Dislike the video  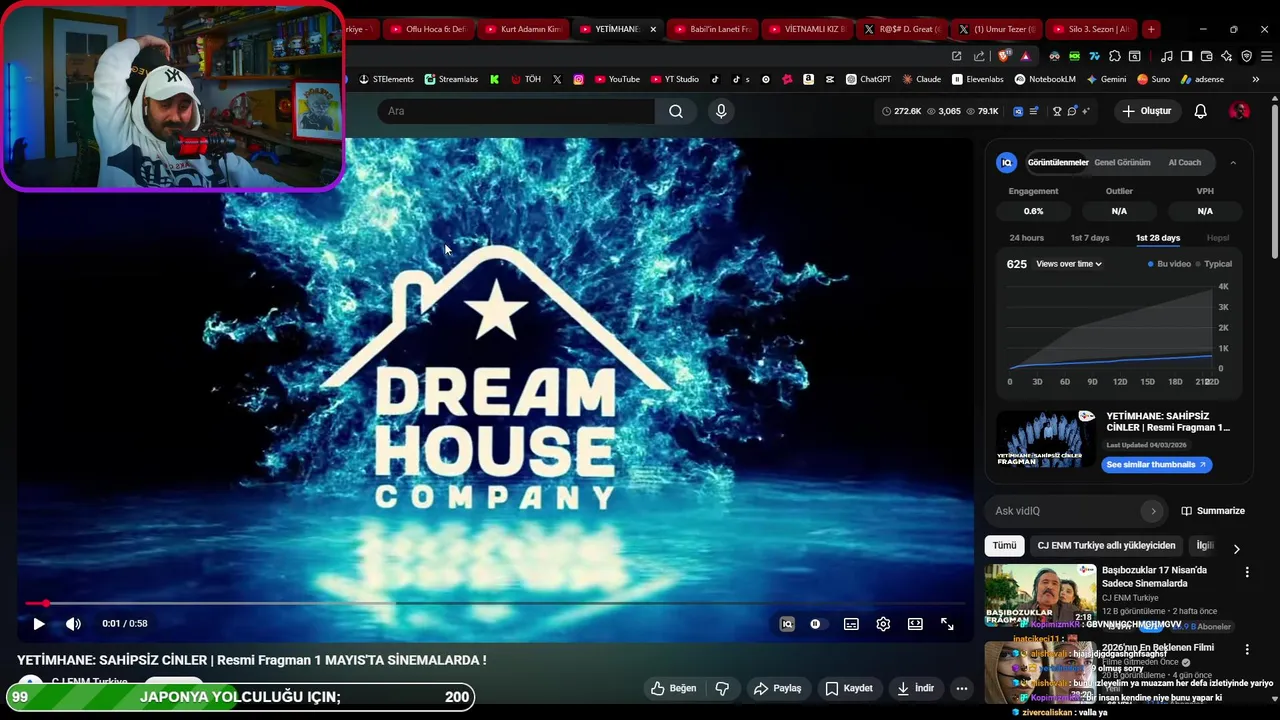722,688
